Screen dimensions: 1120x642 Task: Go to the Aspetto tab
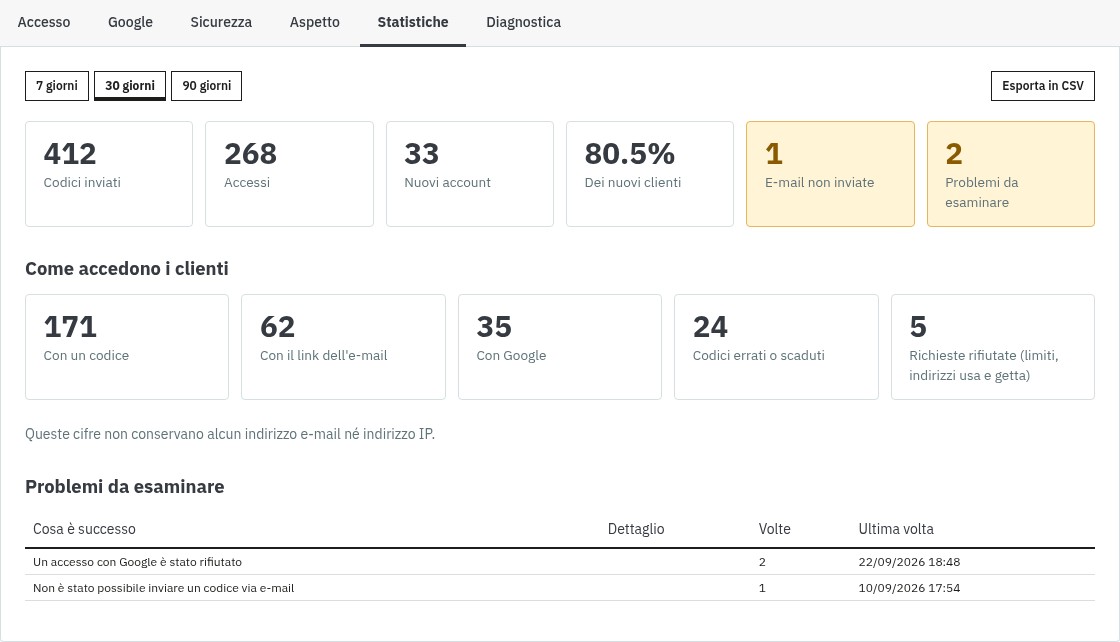coord(314,22)
